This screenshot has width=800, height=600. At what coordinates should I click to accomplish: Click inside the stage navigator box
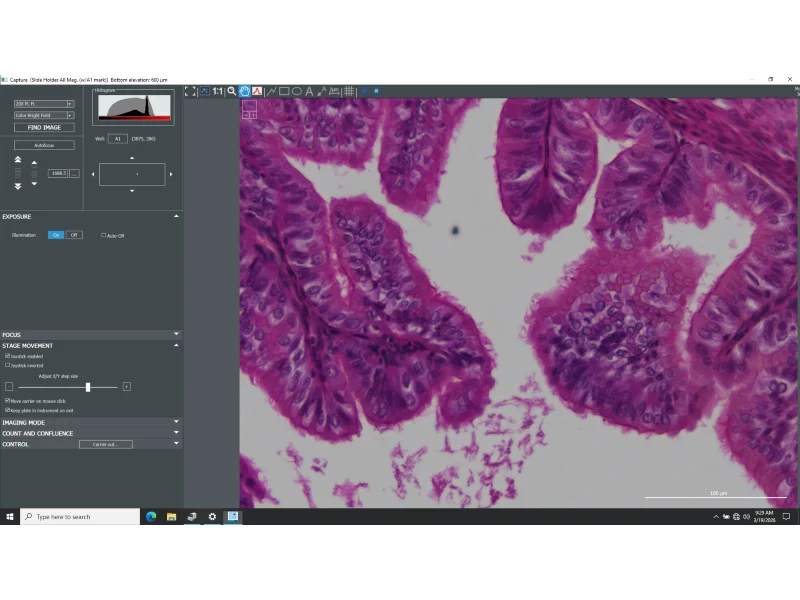coord(132,174)
